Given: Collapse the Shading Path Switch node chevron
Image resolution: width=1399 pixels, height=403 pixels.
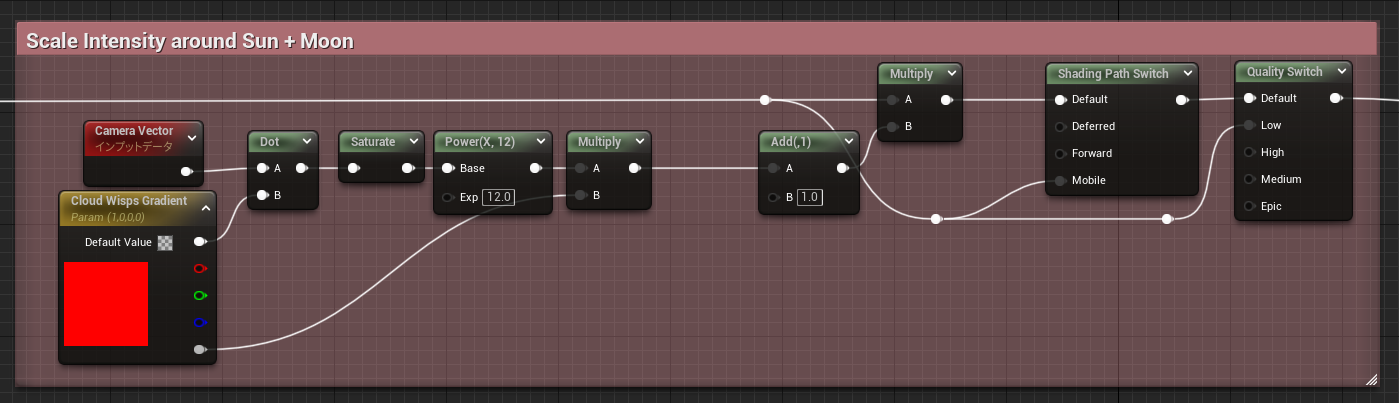Looking at the screenshot, I should (1186, 73).
